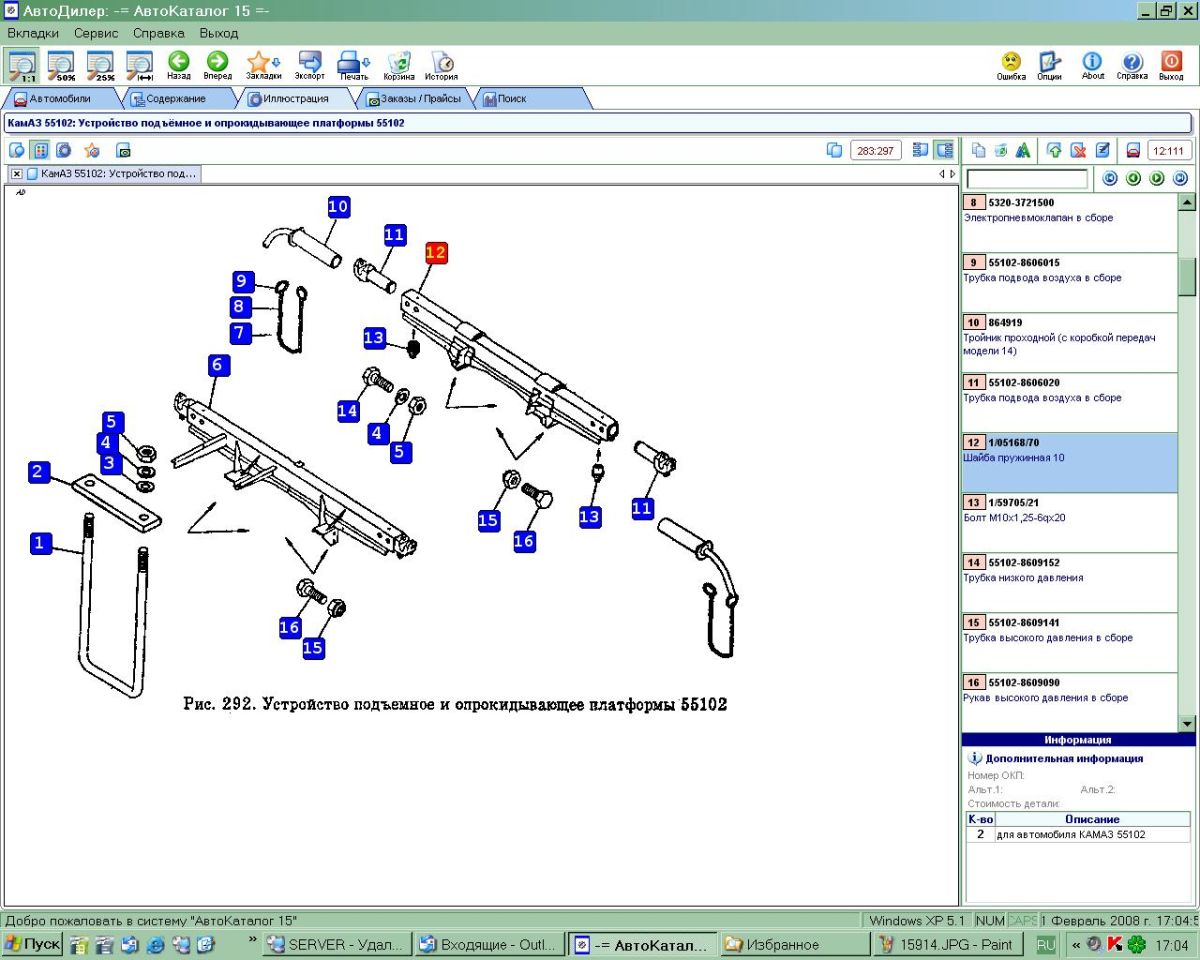
Task: Click the RU language indicator in tray
Action: [1046, 944]
